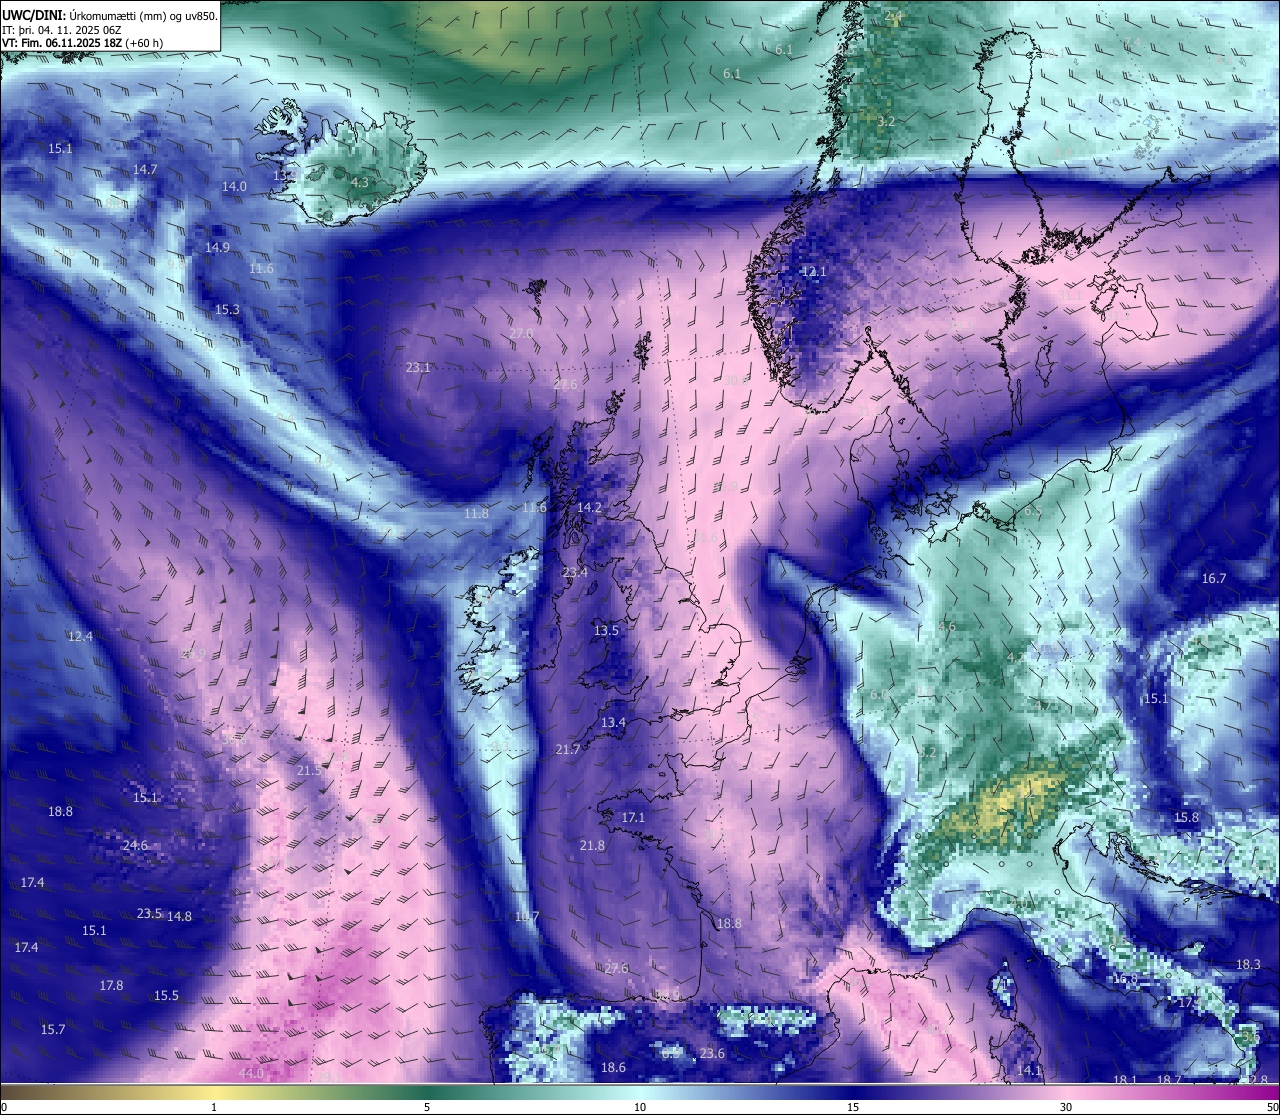Click the title 'UWC/DINI: Úrkomumætti (mm) og uv850.'

click(x=108, y=15)
